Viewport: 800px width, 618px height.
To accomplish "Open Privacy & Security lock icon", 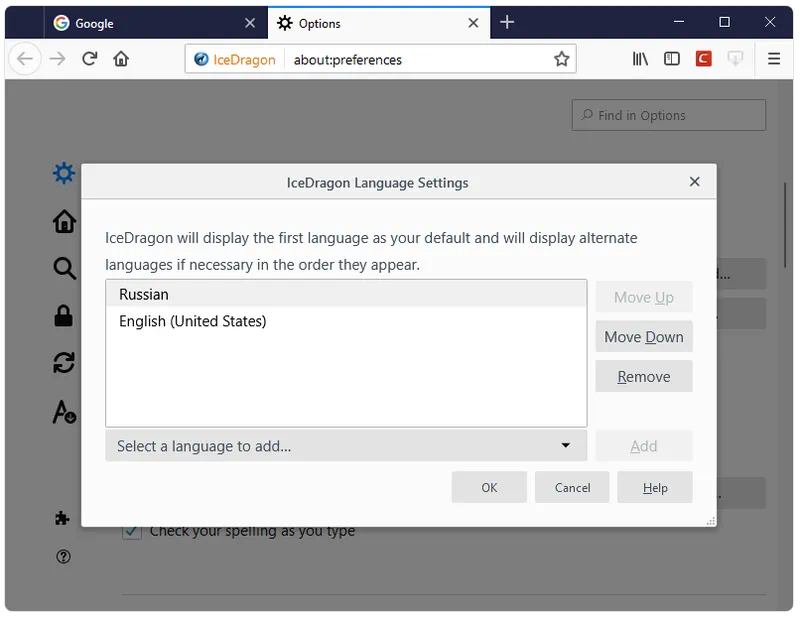I will [x=64, y=316].
